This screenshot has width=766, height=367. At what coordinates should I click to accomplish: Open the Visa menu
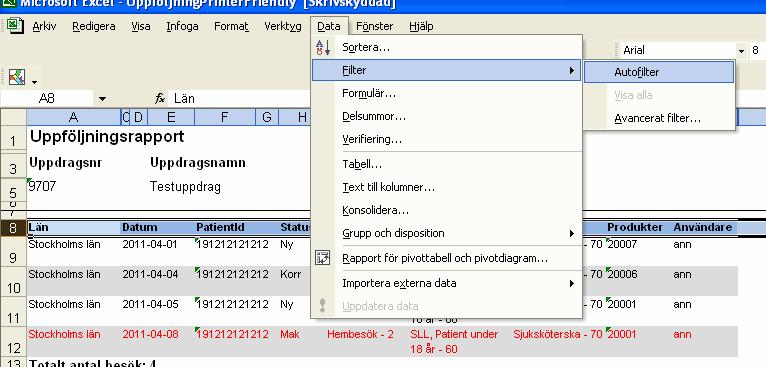tap(141, 26)
